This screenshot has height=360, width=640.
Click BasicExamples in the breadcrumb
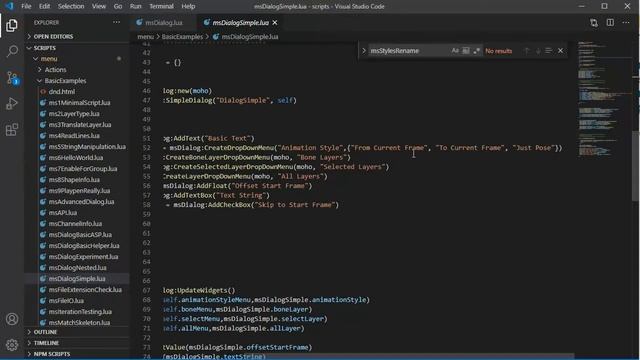tap(182, 37)
